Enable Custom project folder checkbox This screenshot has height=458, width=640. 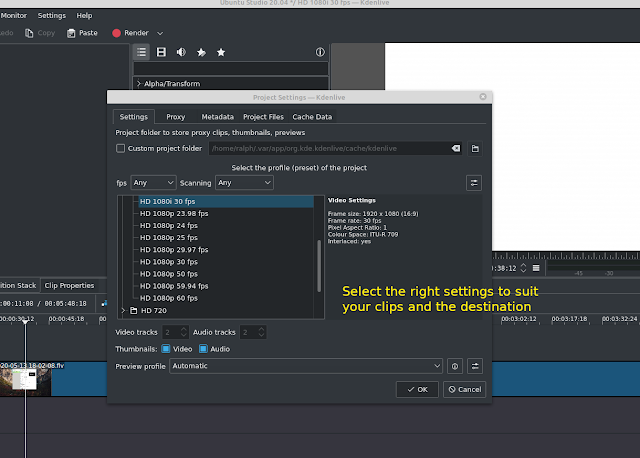[120, 149]
